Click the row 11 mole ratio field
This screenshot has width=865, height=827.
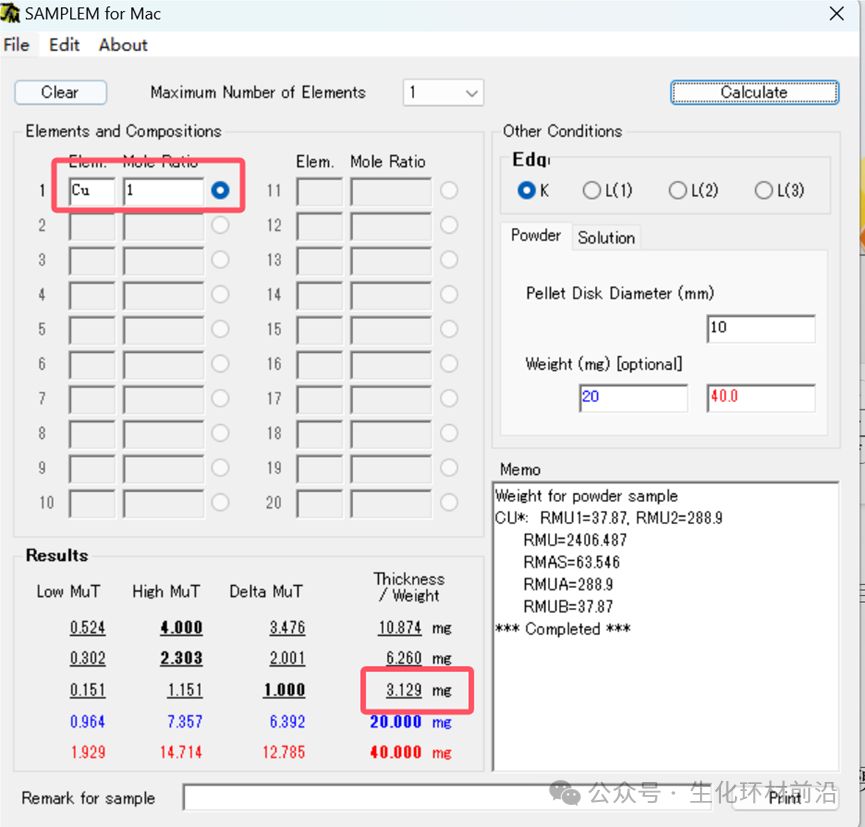point(391,191)
